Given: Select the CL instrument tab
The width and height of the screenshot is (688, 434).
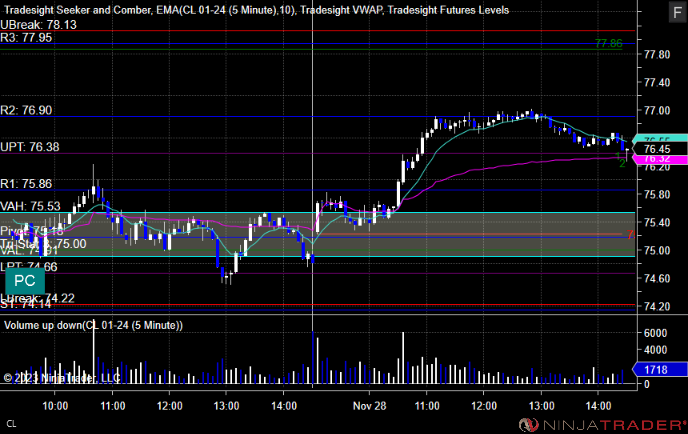Looking at the screenshot, I should pos(11,424).
